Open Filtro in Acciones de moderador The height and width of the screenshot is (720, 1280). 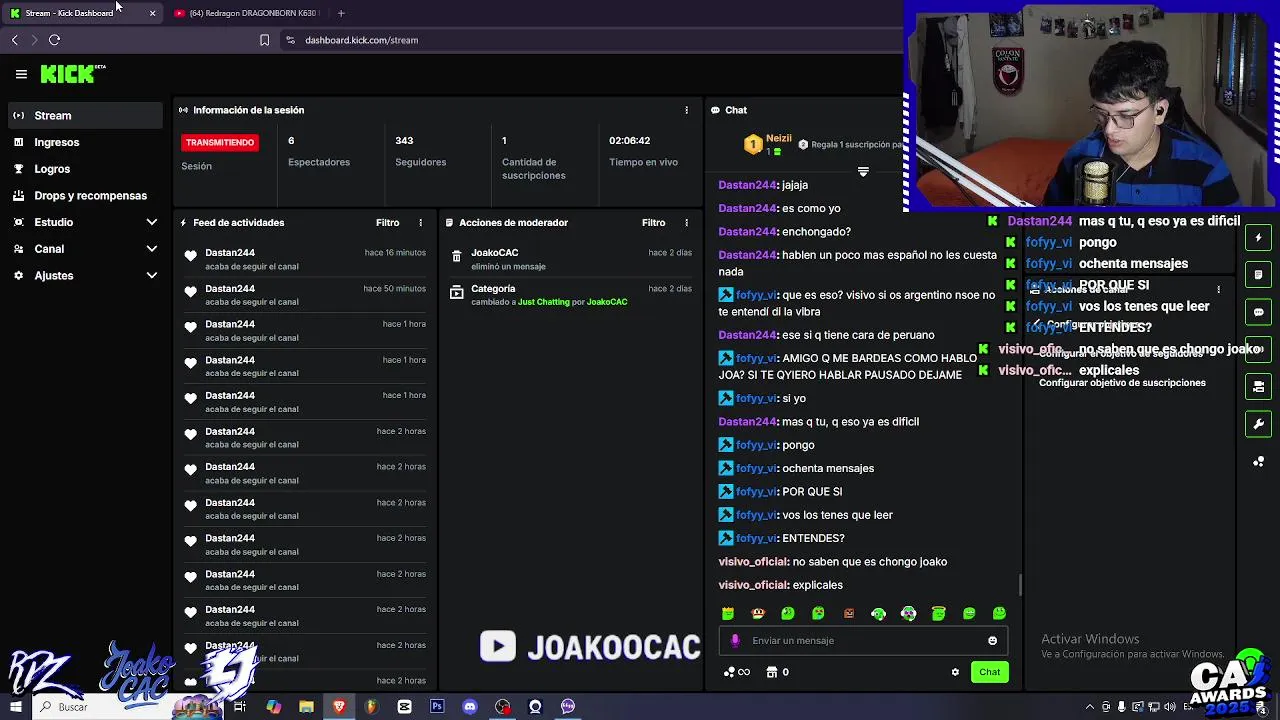pos(653,223)
